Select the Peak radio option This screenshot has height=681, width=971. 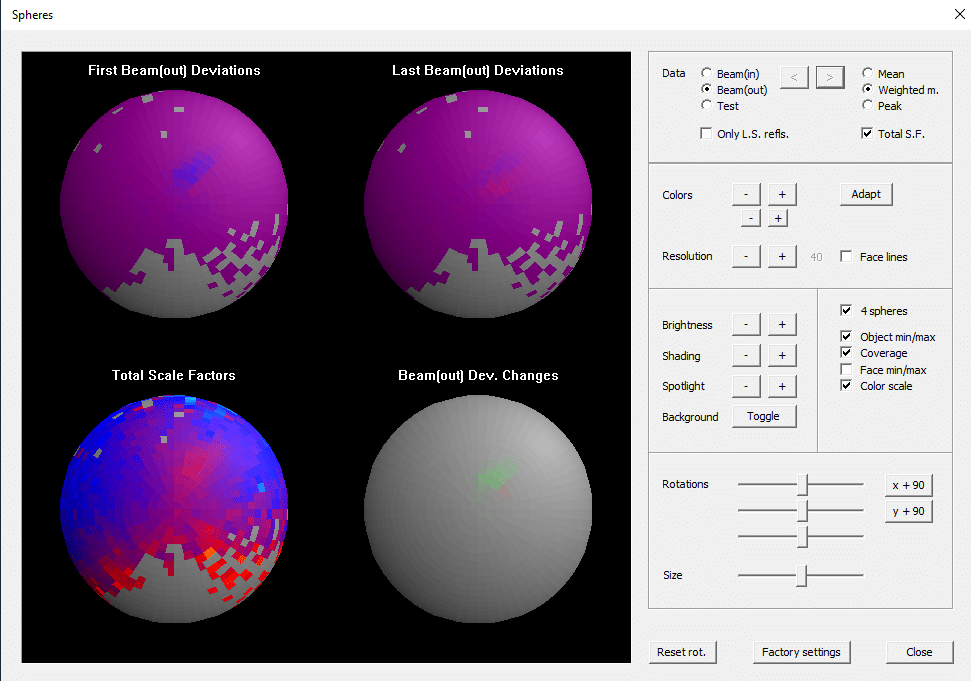pyautogui.click(x=868, y=105)
